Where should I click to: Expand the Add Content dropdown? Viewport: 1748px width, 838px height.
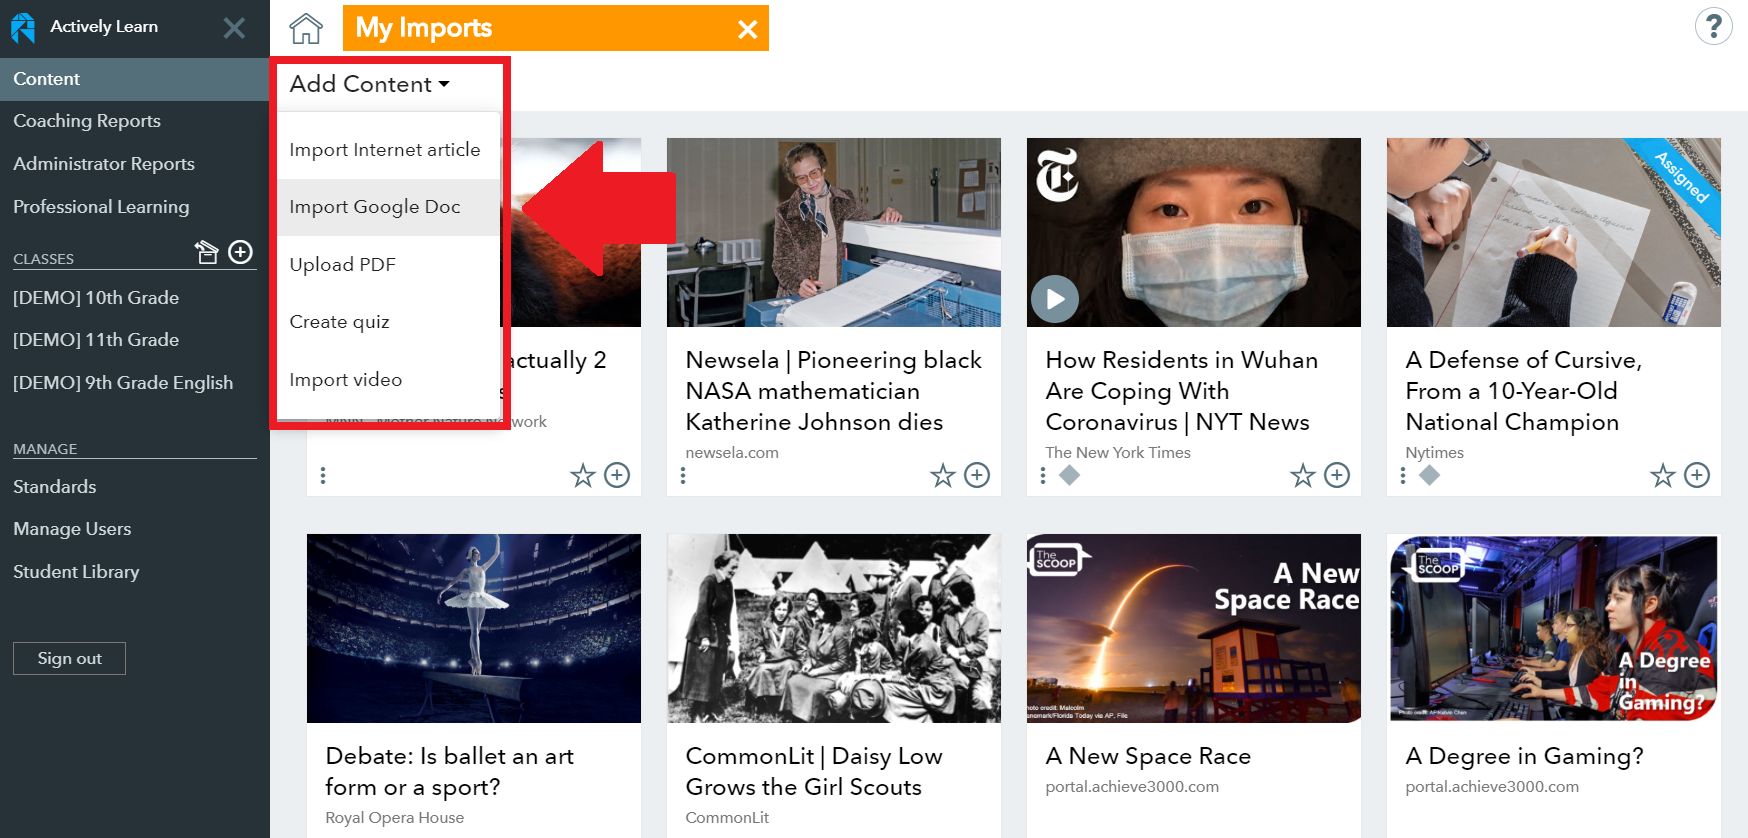point(370,84)
